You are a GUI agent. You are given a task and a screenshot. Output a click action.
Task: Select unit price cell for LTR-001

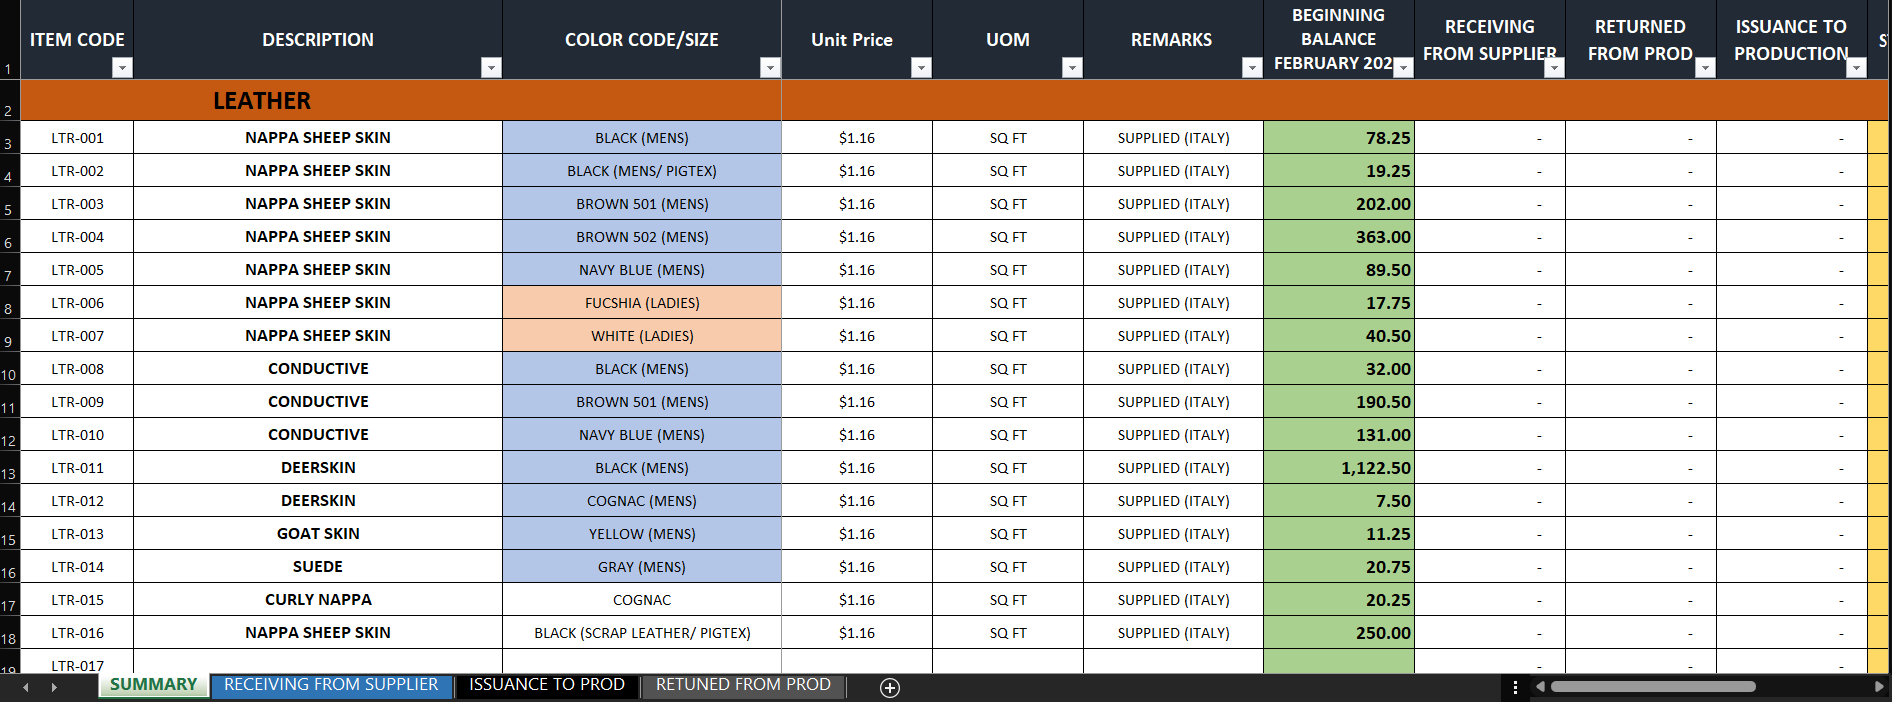click(x=857, y=138)
